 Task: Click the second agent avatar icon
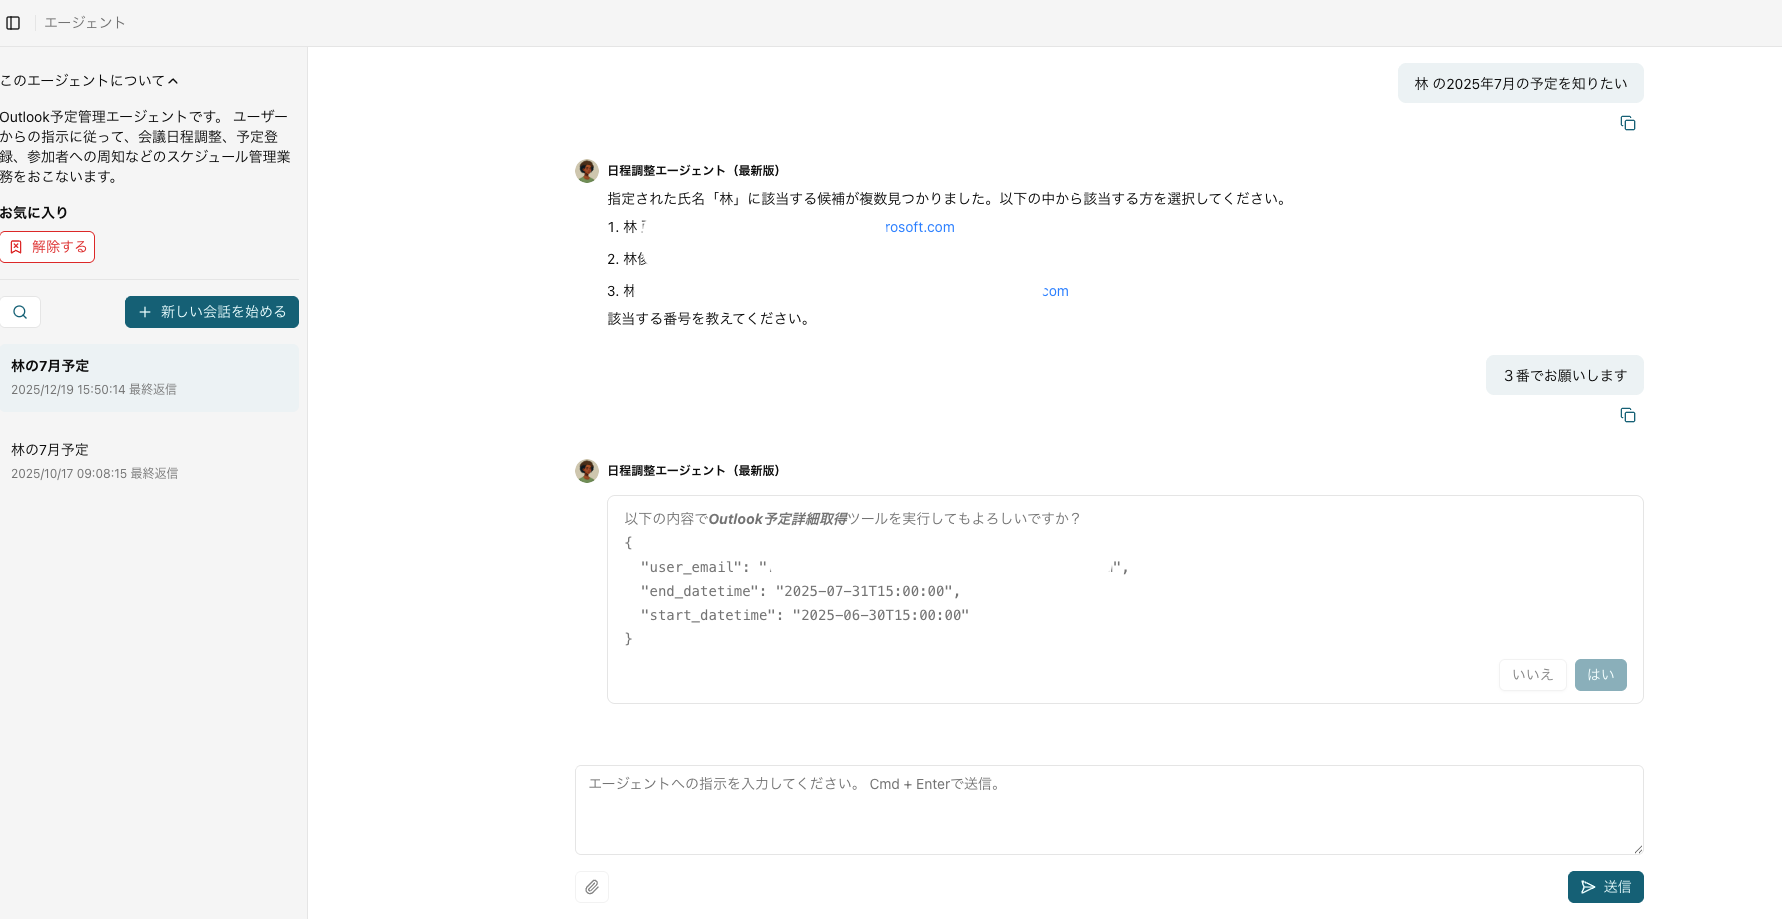click(587, 471)
